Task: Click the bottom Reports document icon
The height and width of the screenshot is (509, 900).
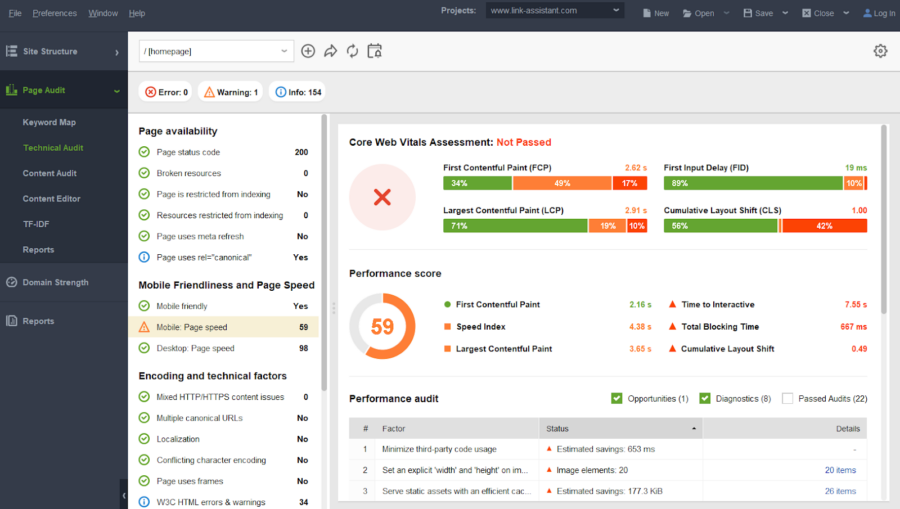Action: coord(11,321)
